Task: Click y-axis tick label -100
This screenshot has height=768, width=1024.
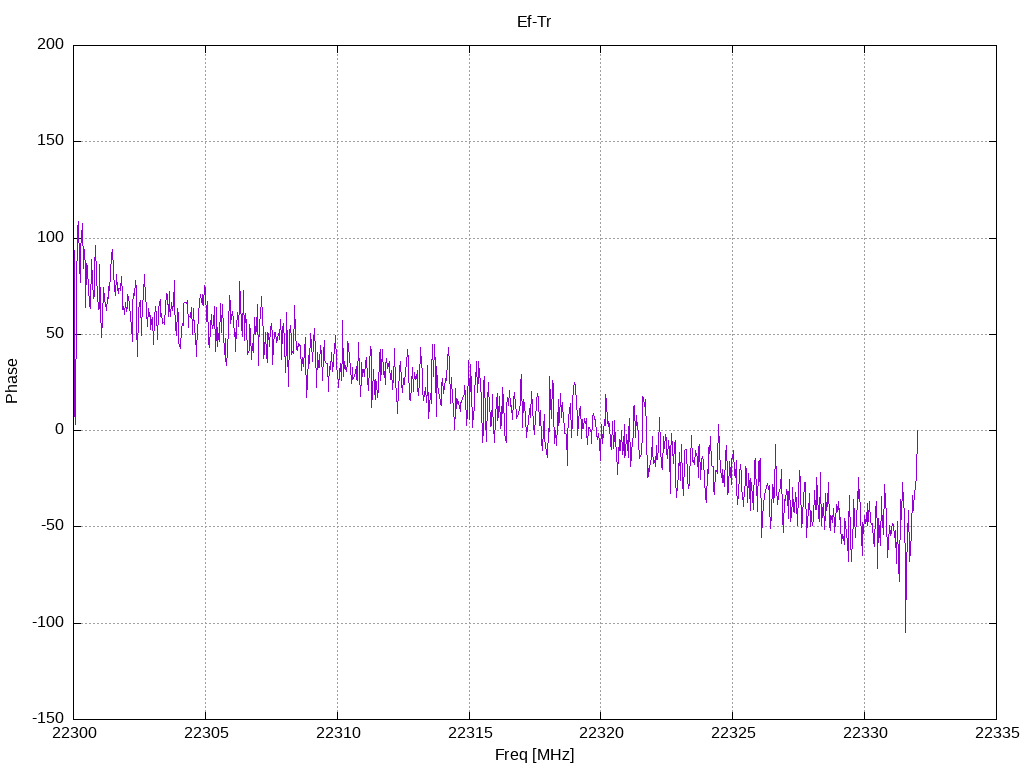Action: coord(48,622)
